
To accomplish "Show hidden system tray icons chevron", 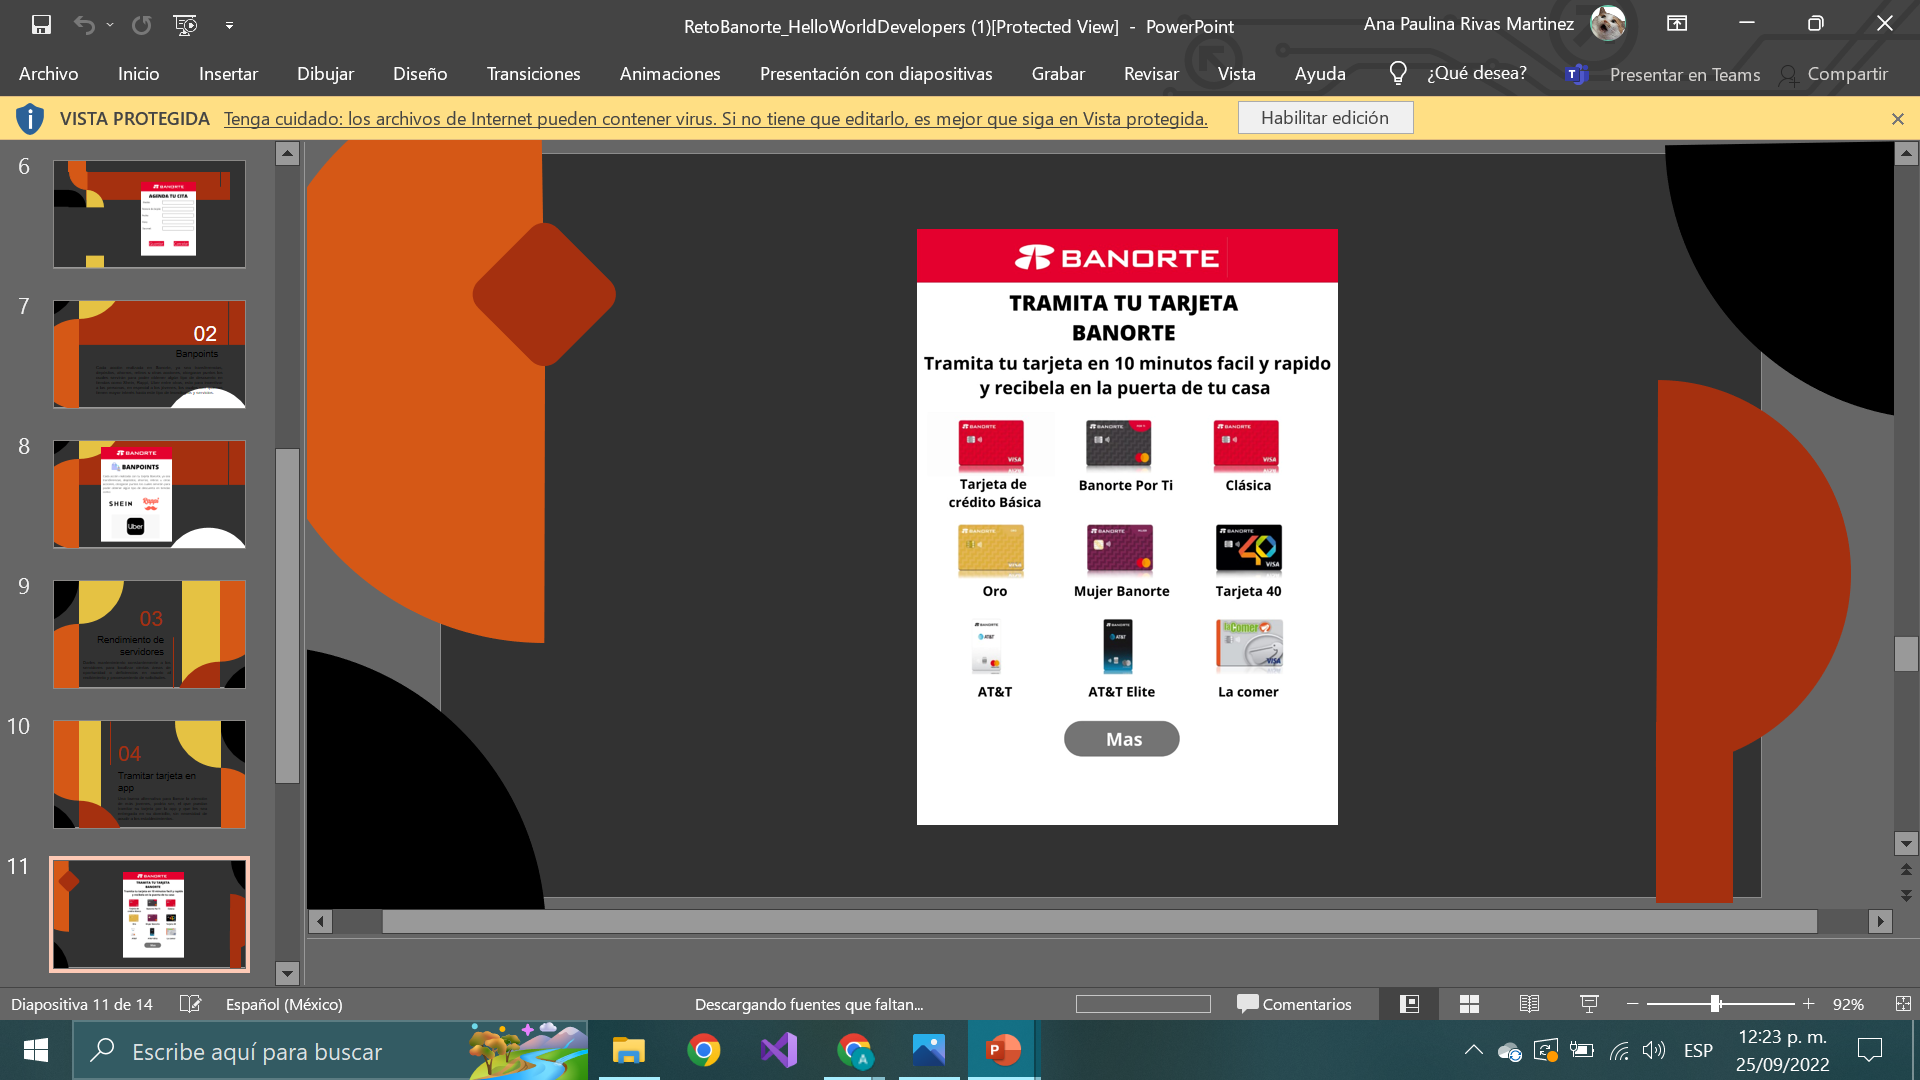I will click(1473, 1050).
